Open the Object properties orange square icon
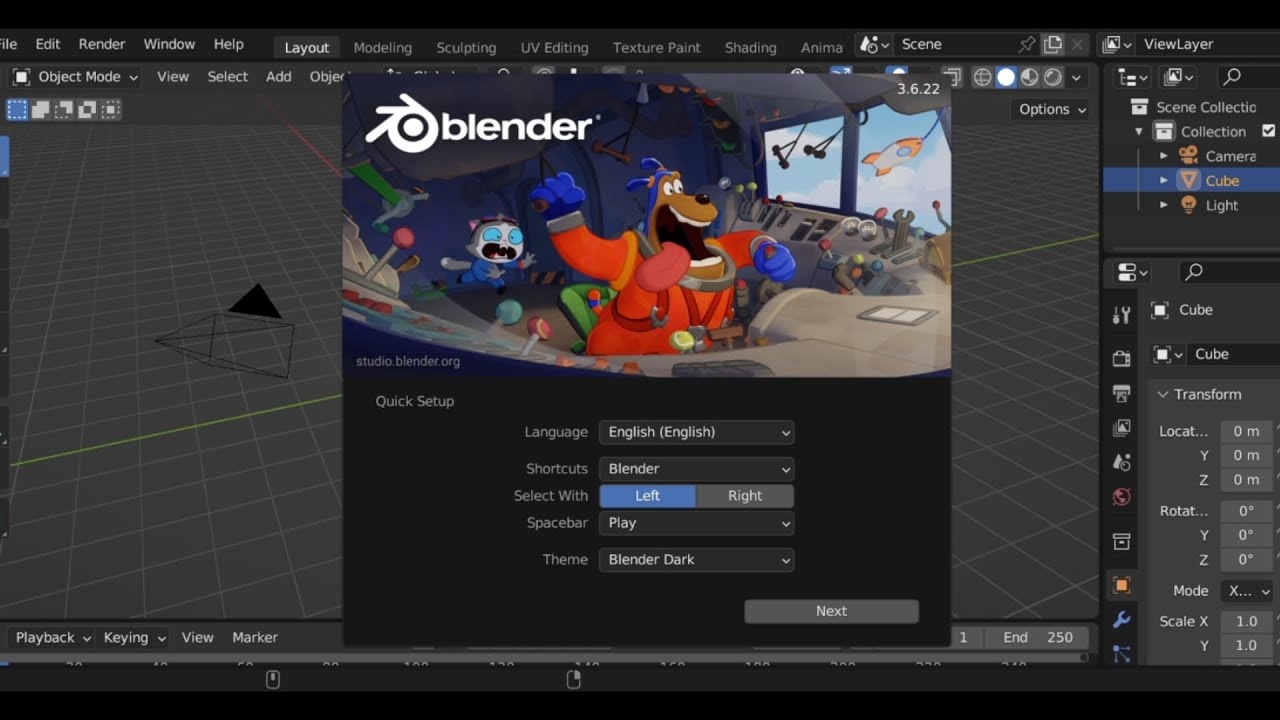The height and width of the screenshot is (720, 1280). (1121, 585)
